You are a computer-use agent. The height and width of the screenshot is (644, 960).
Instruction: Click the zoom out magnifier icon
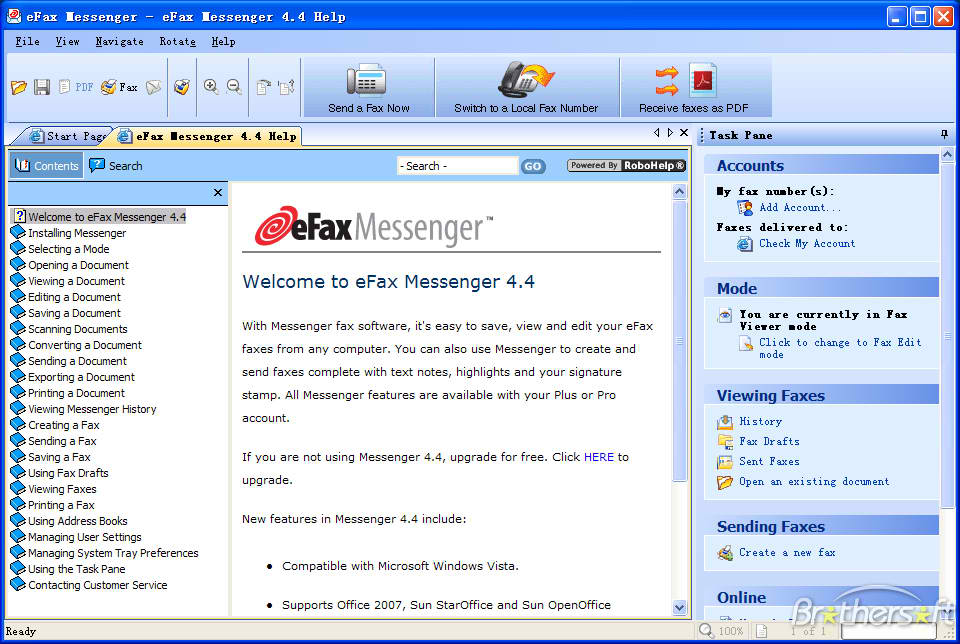234,87
